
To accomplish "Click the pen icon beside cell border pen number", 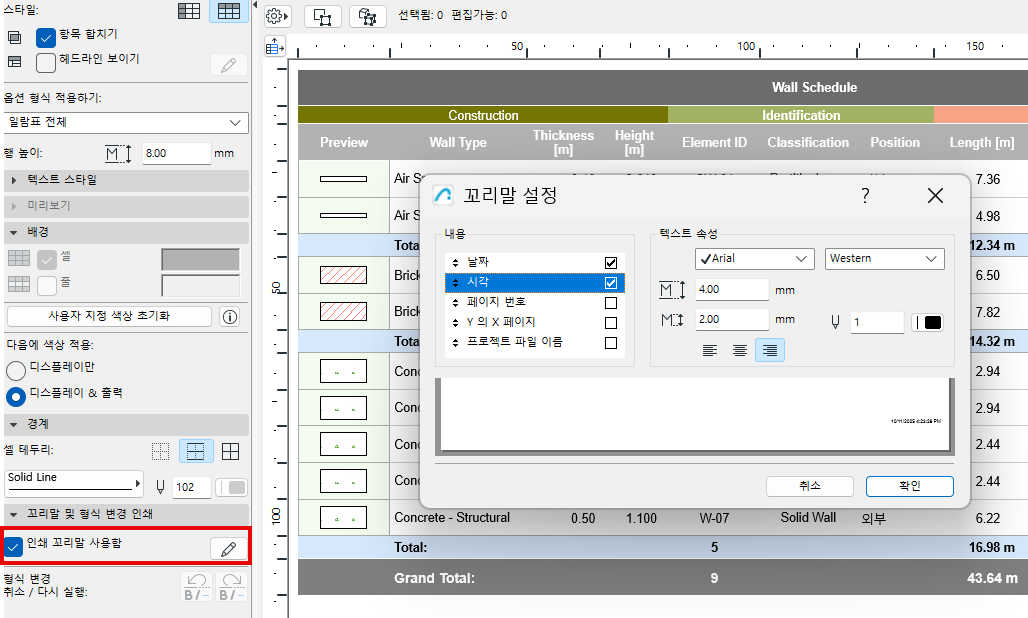I will pos(160,487).
